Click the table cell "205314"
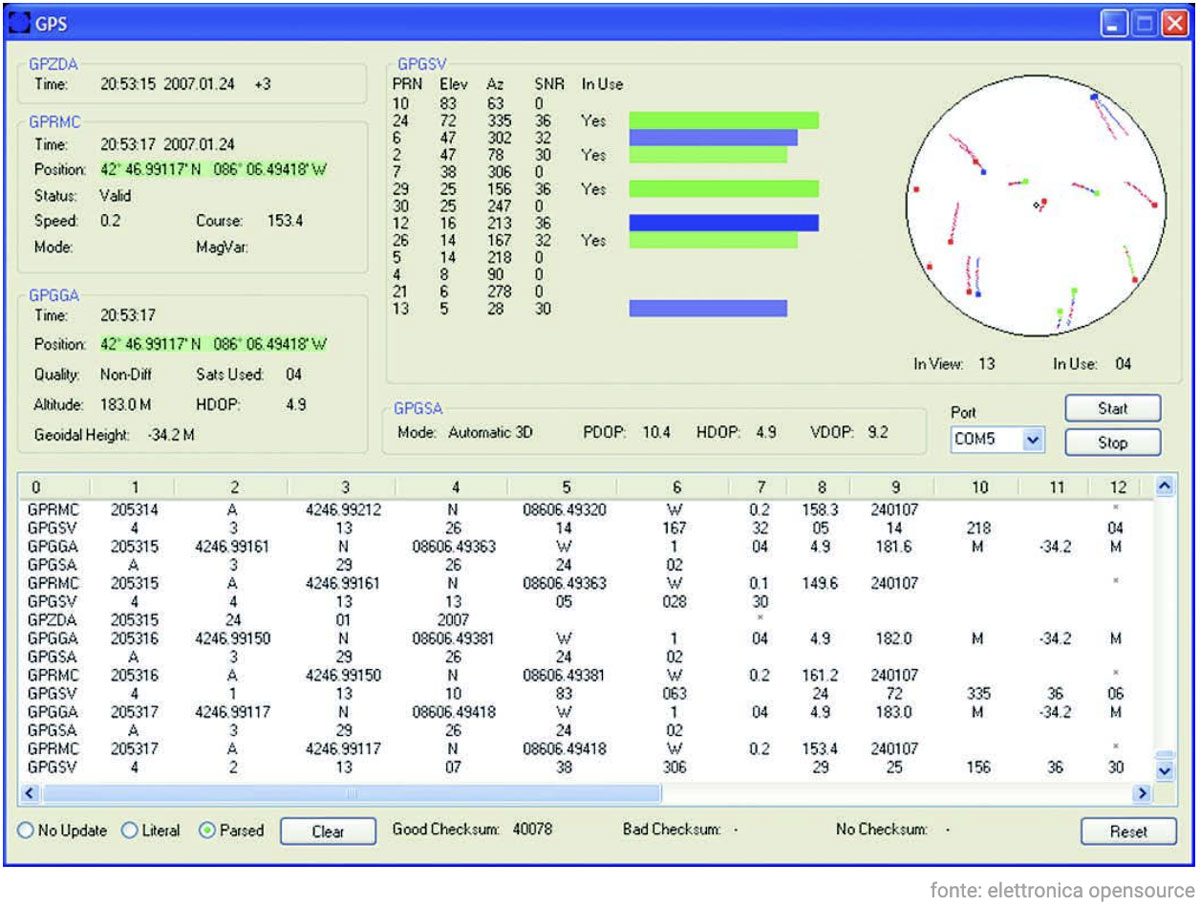The width and height of the screenshot is (1200, 906). point(135,510)
